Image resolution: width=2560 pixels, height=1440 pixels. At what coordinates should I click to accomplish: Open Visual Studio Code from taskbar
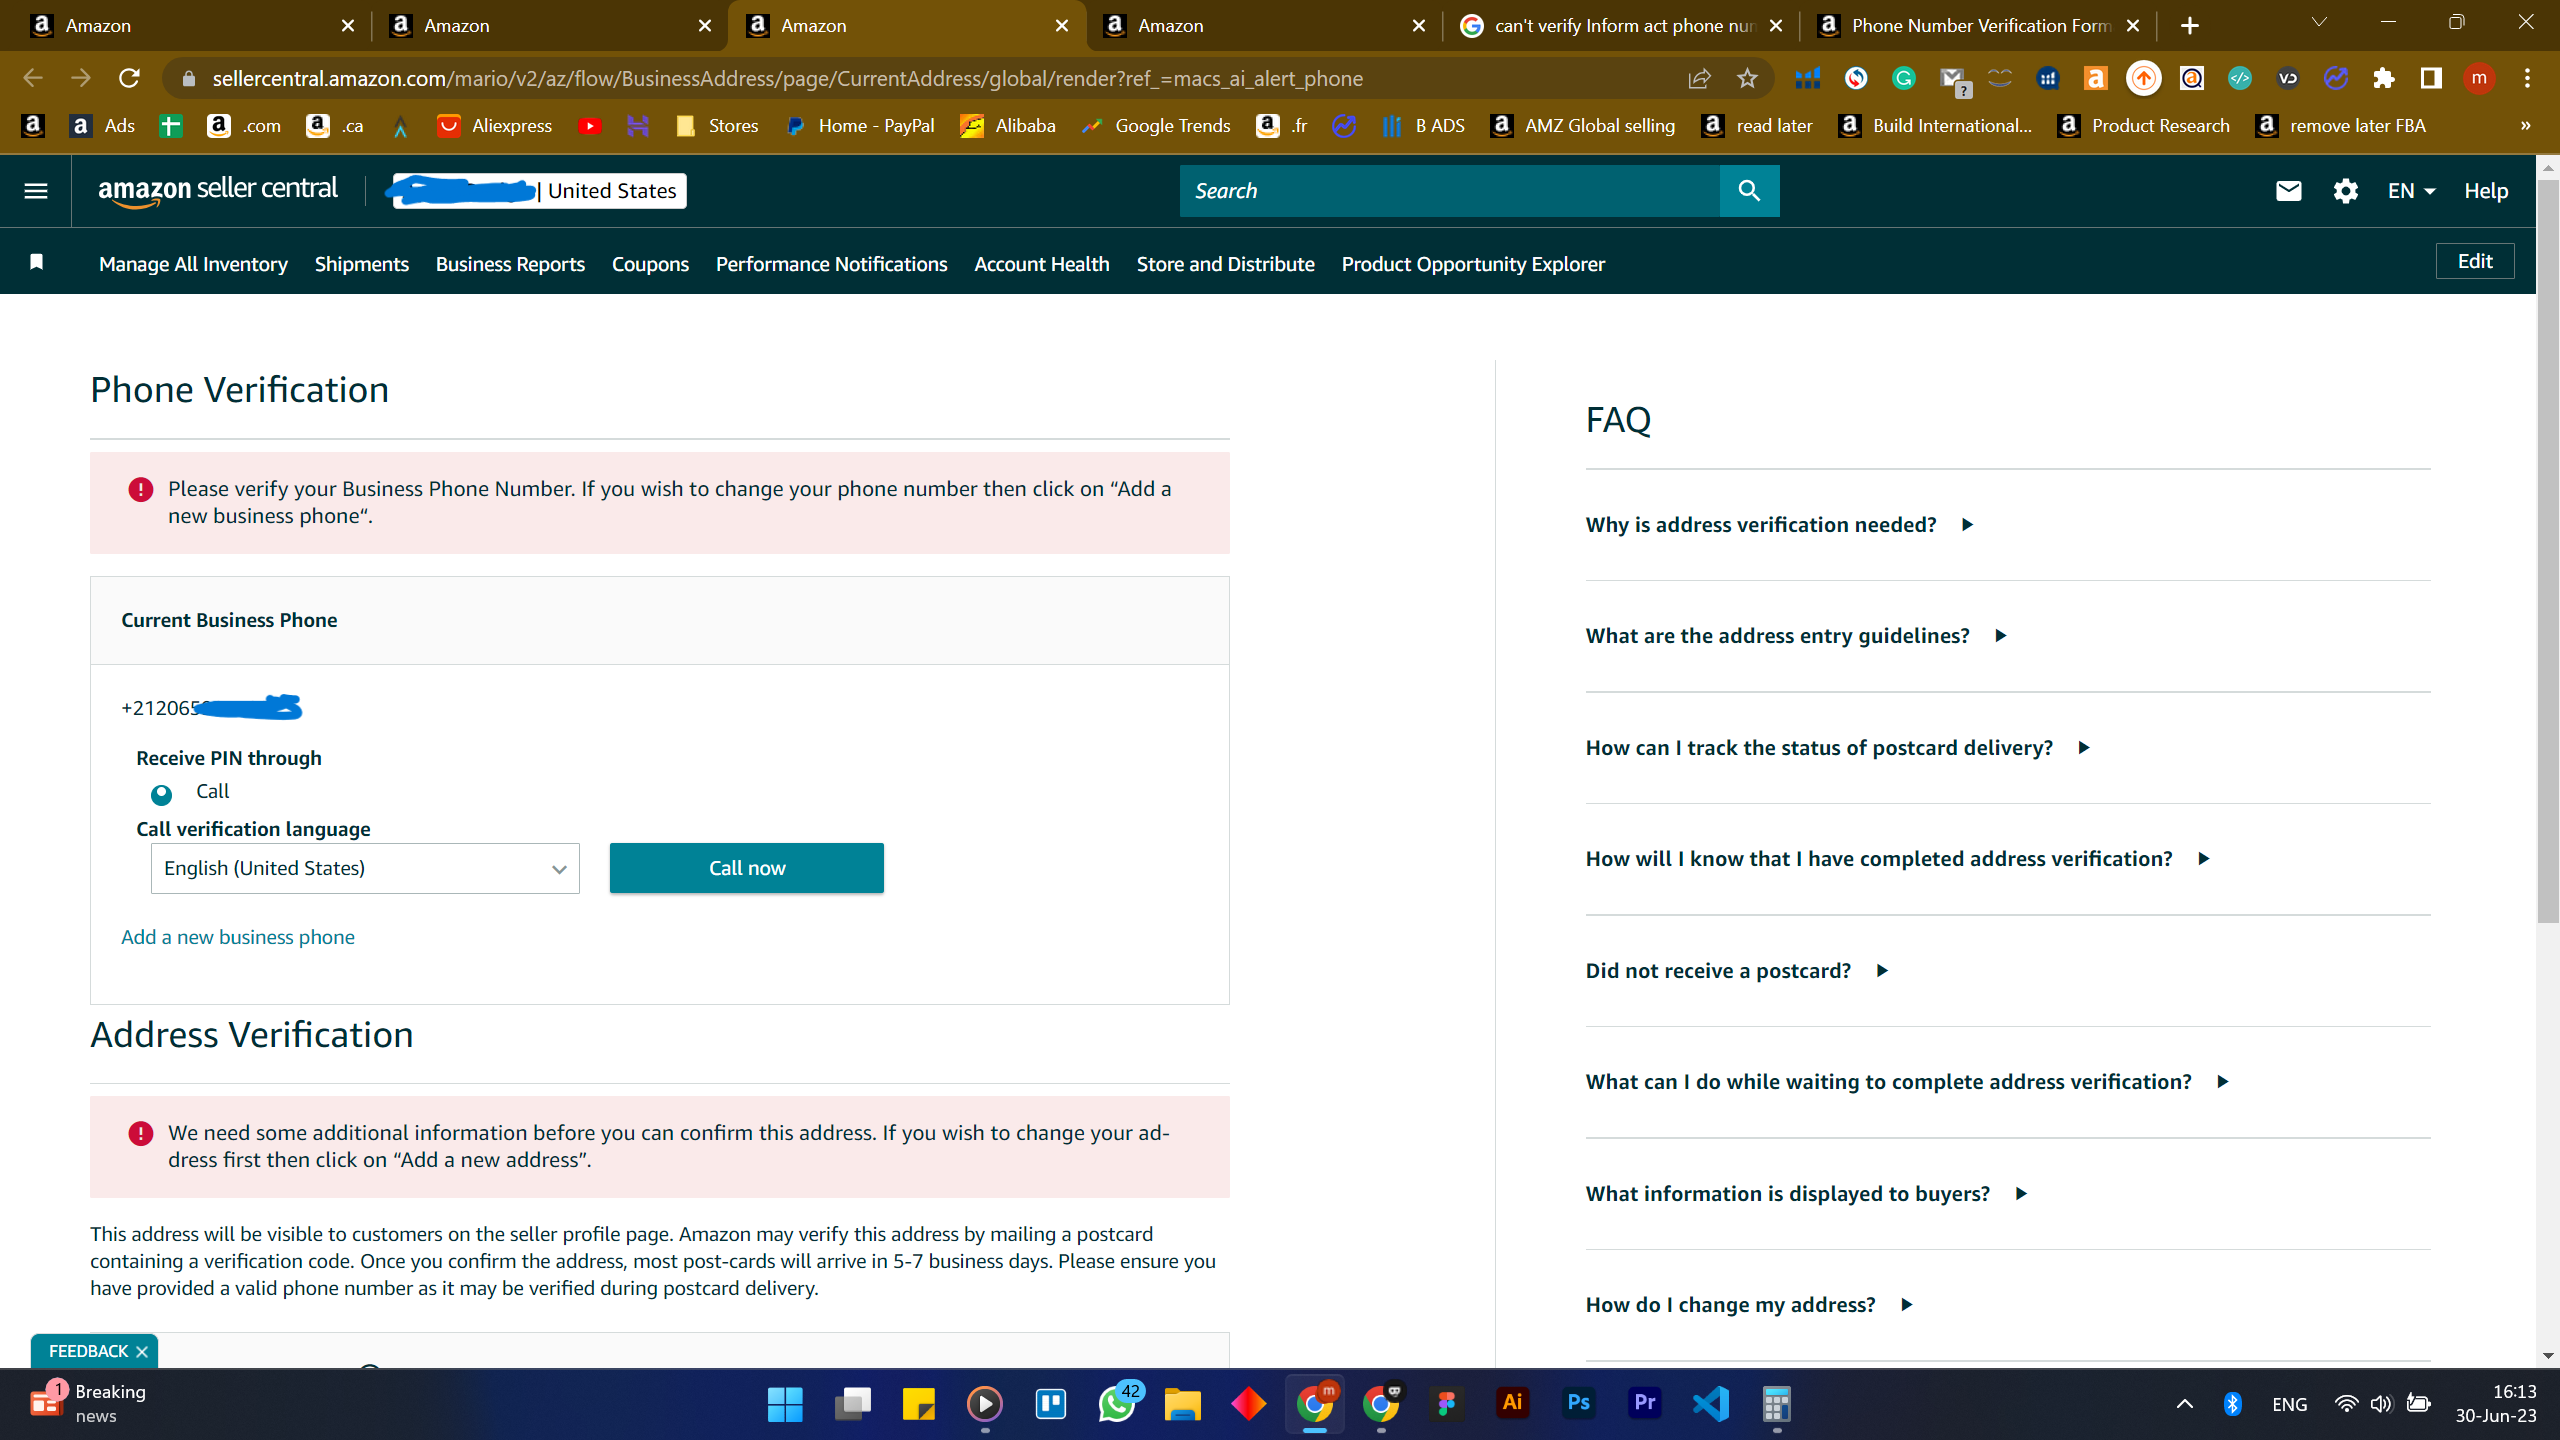(x=1711, y=1404)
